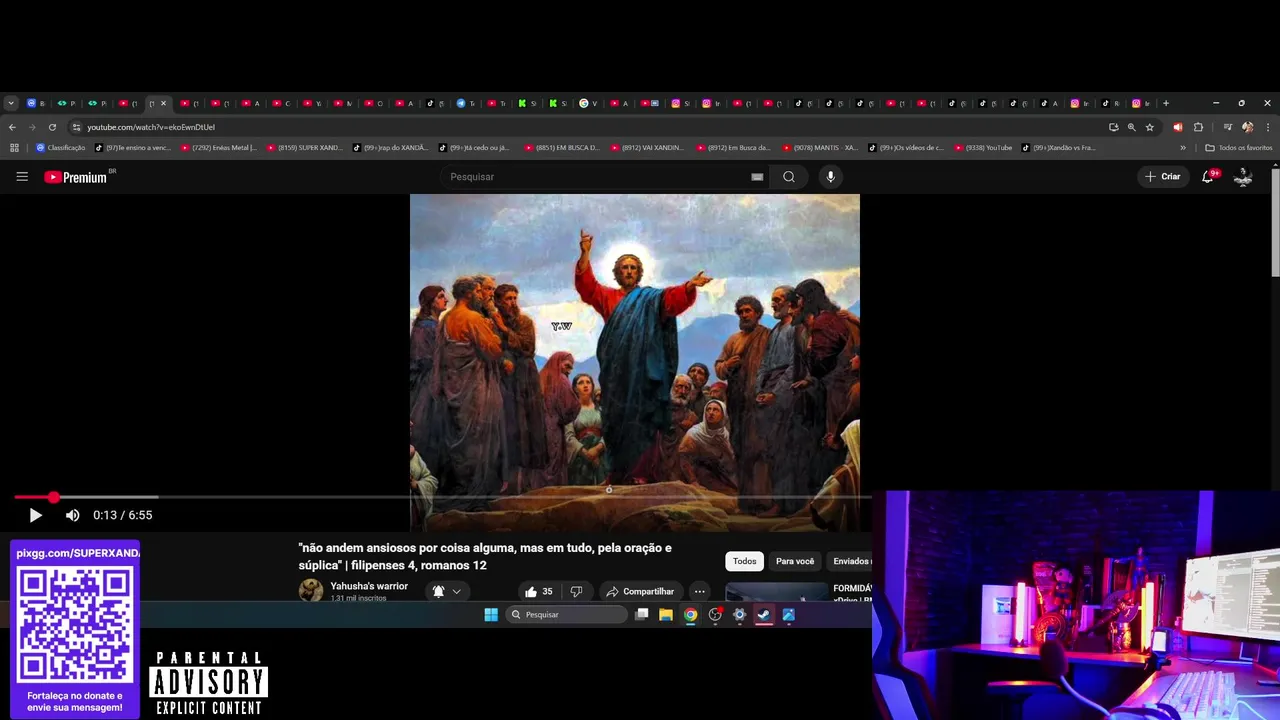This screenshot has width=1280, height=720.
Task: Open the Criar create menu
Action: (1163, 177)
